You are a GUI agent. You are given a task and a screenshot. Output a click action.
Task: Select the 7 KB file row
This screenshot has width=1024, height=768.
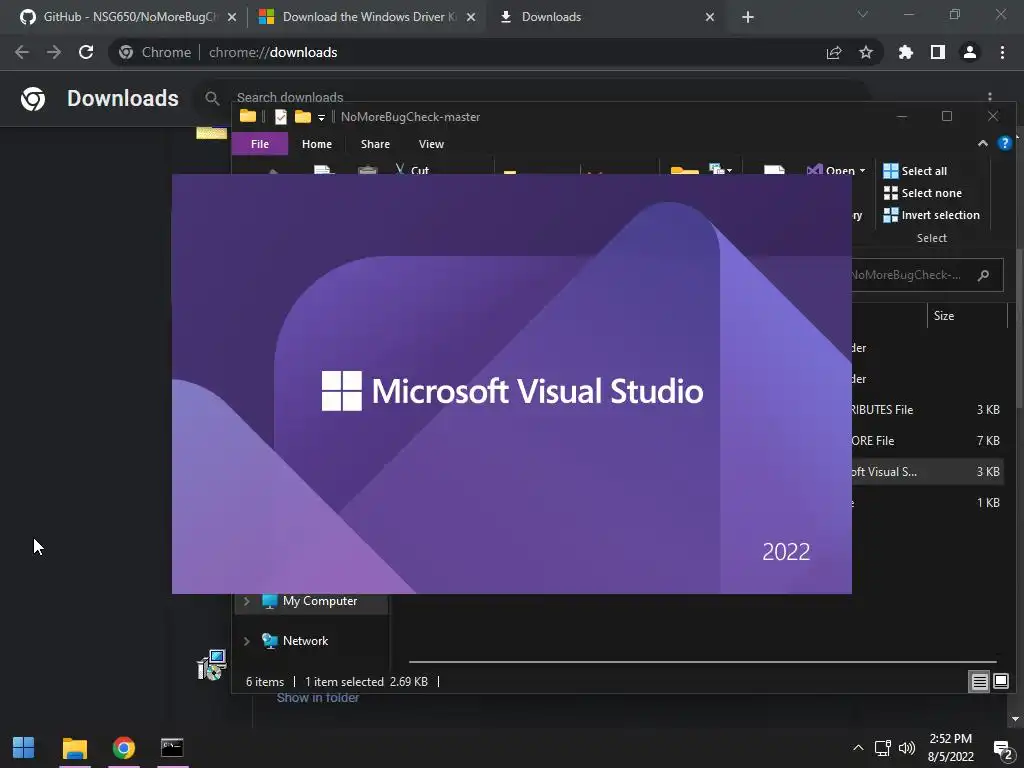coord(927,441)
